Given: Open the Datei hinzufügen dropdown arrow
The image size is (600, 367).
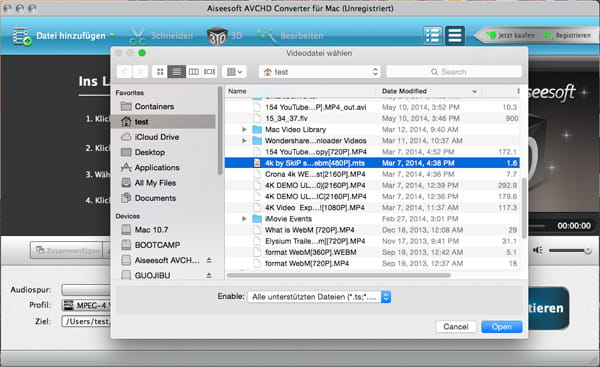Looking at the screenshot, I should click(x=112, y=35).
